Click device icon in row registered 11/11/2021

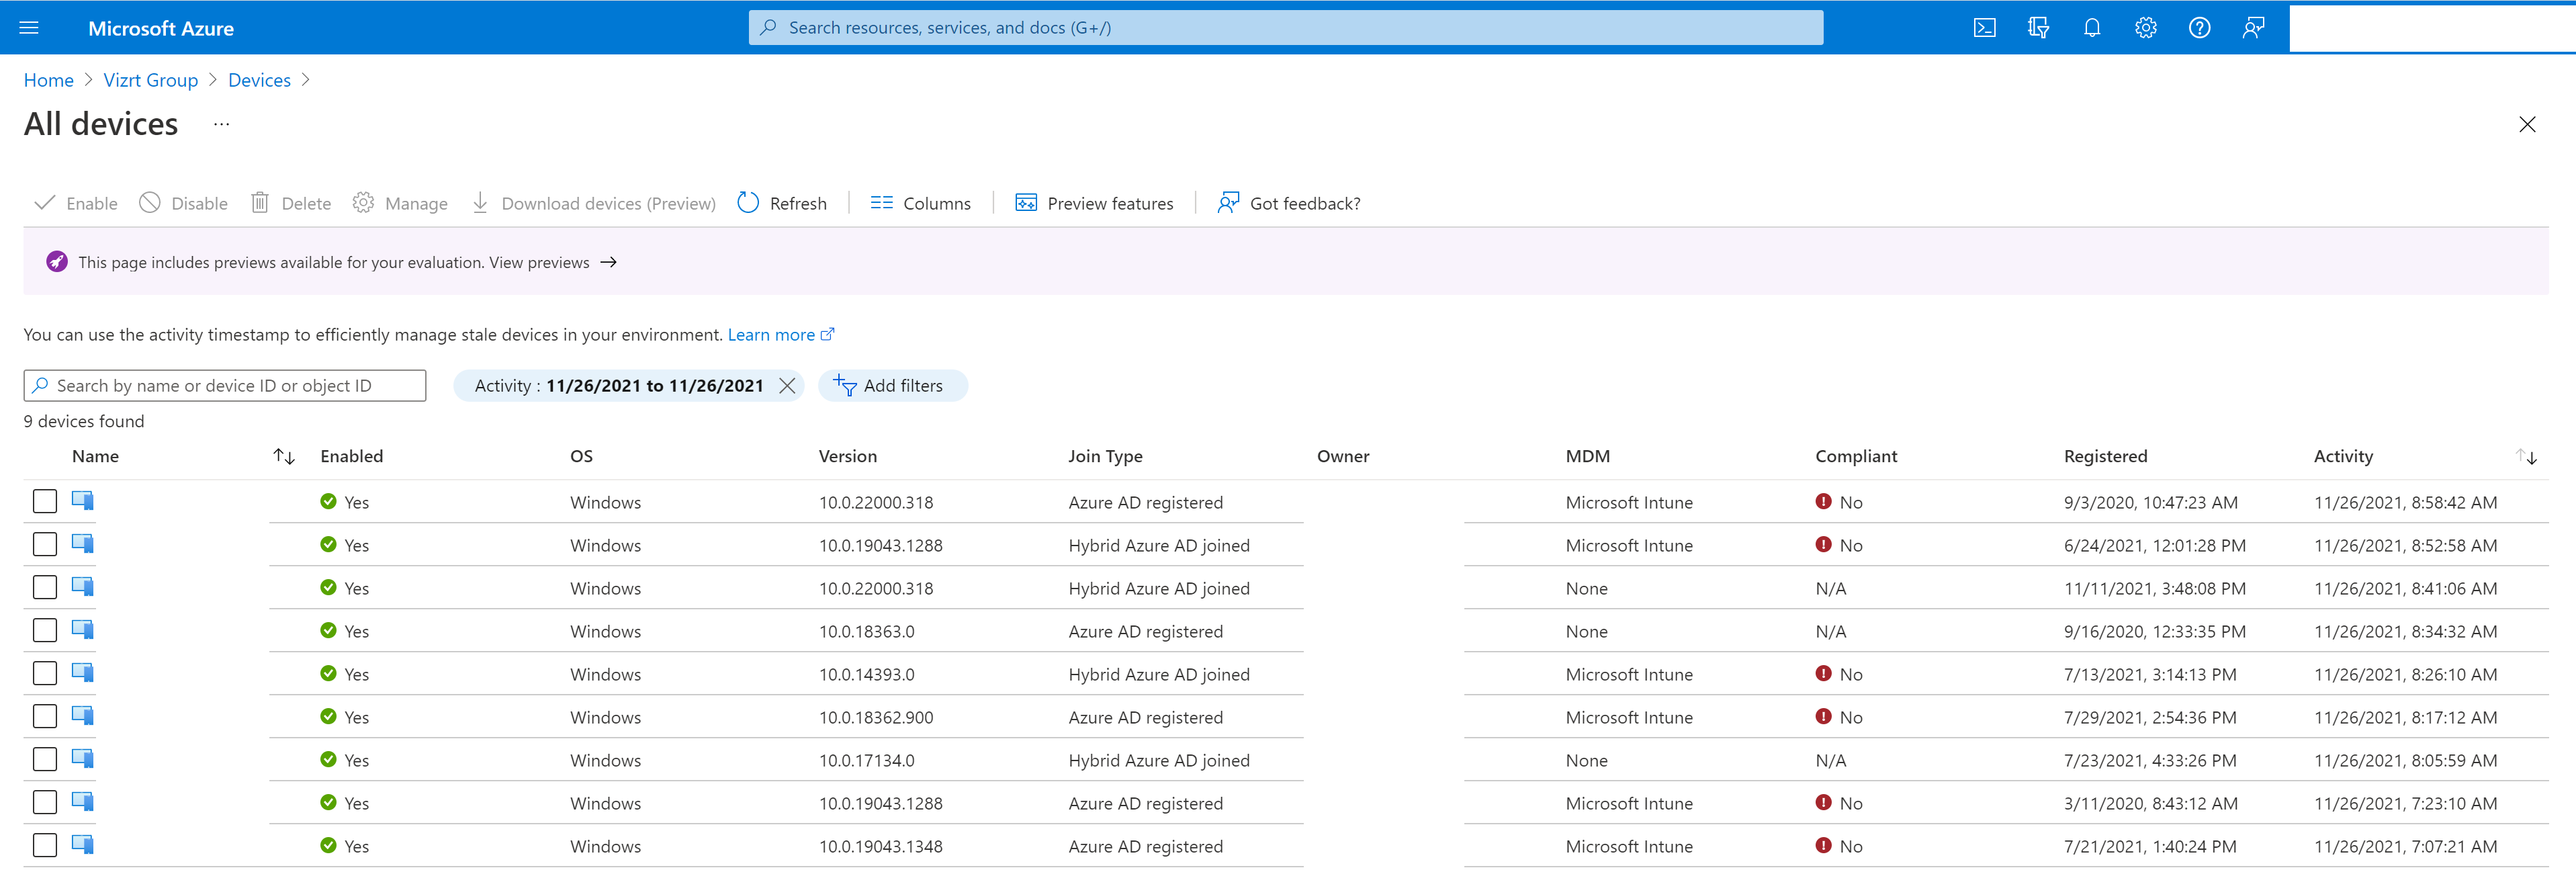tap(83, 587)
